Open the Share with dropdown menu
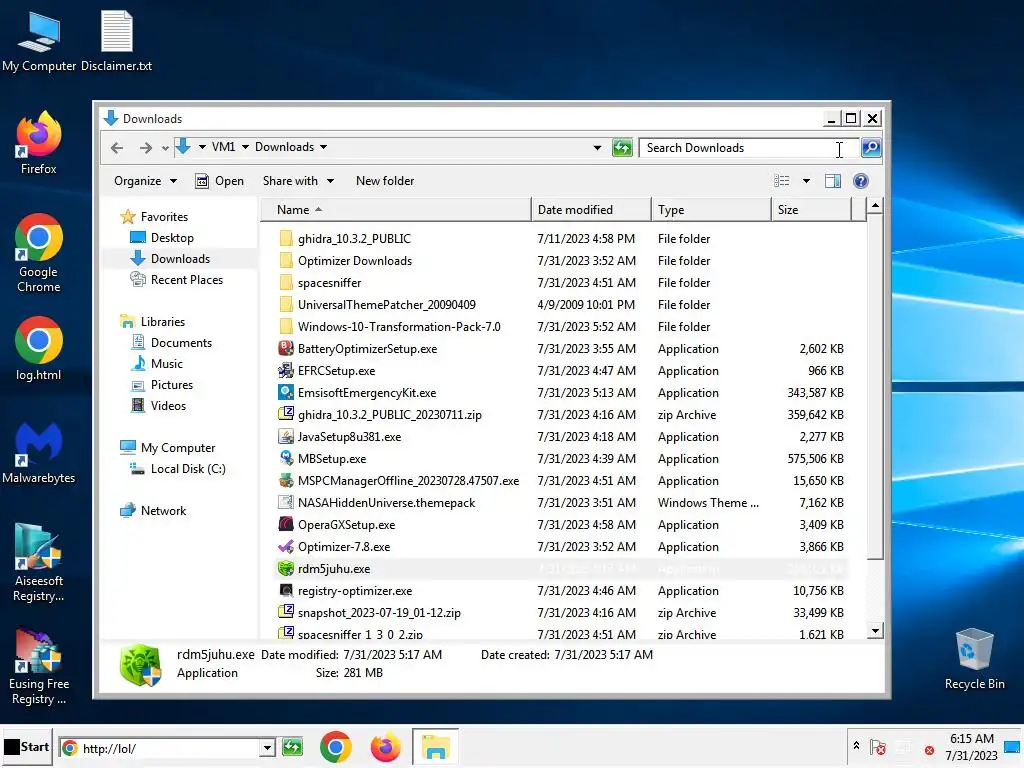 (298, 181)
